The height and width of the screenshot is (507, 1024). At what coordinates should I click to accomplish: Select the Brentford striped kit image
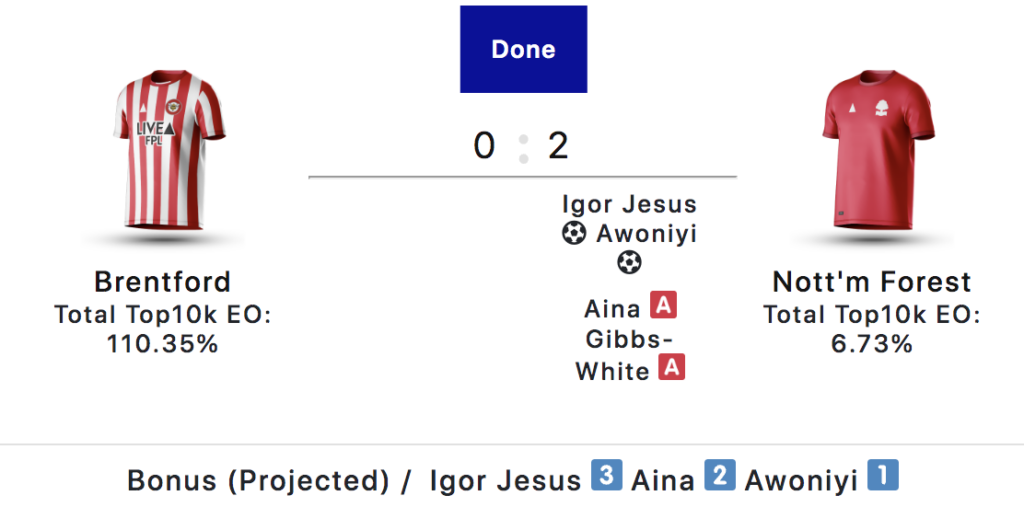(x=162, y=153)
